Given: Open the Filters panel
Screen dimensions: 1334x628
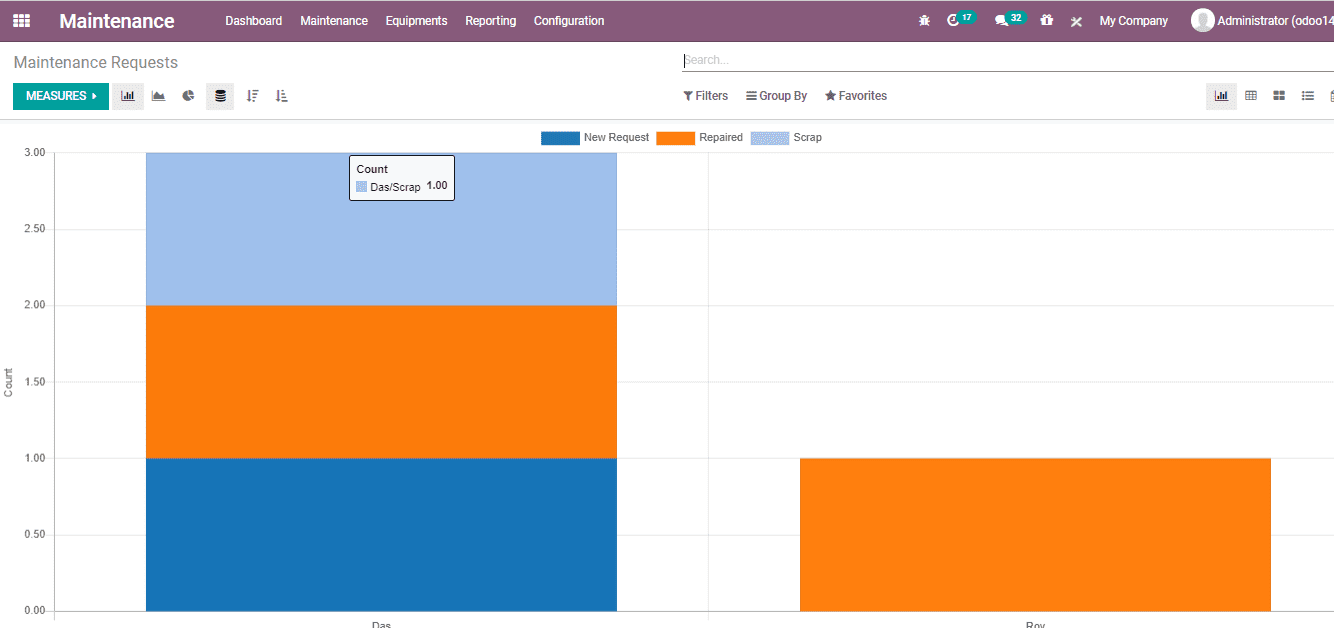Looking at the screenshot, I should pyautogui.click(x=705, y=95).
